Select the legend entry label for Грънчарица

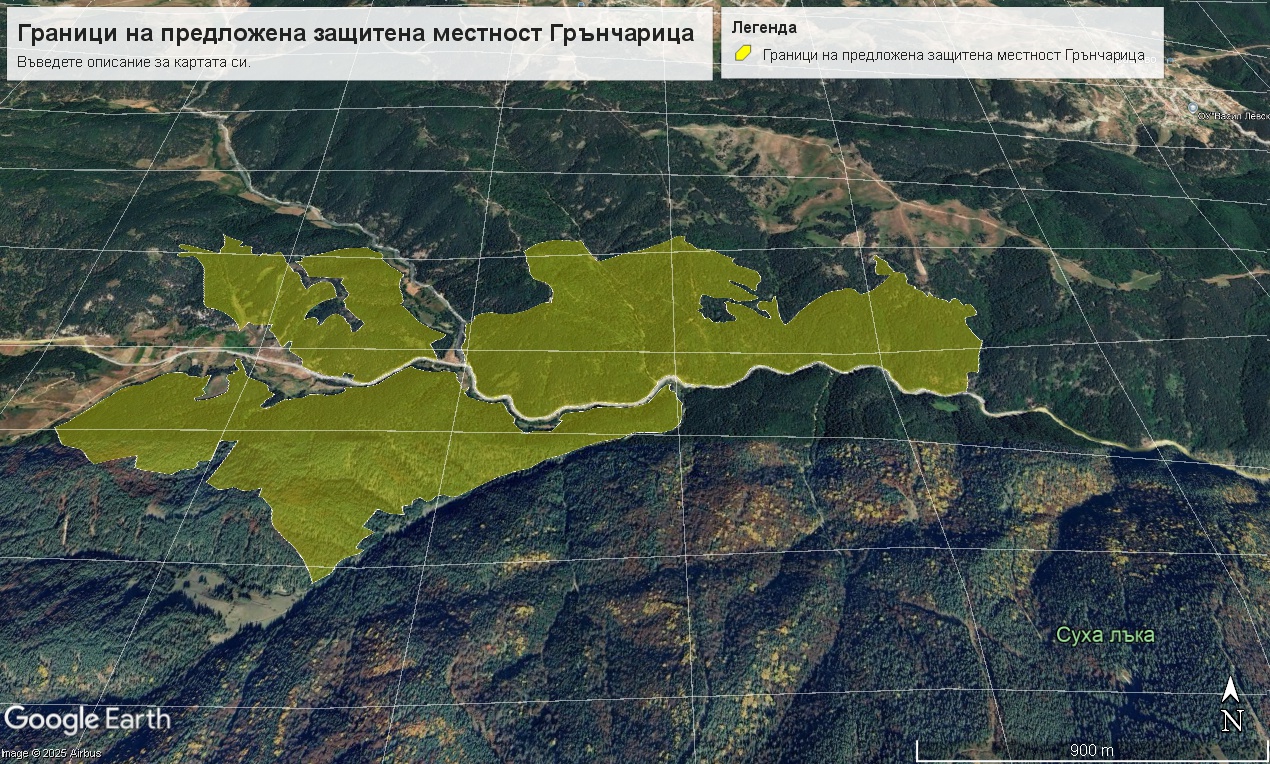tap(953, 55)
